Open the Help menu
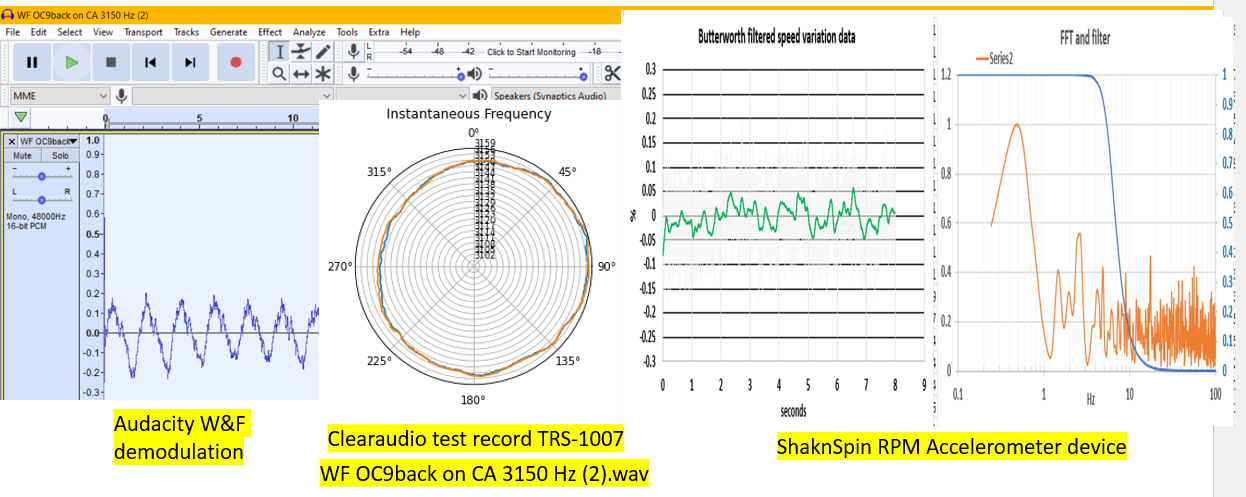This screenshot has height=497, width=1246. [x=410, y=32]
